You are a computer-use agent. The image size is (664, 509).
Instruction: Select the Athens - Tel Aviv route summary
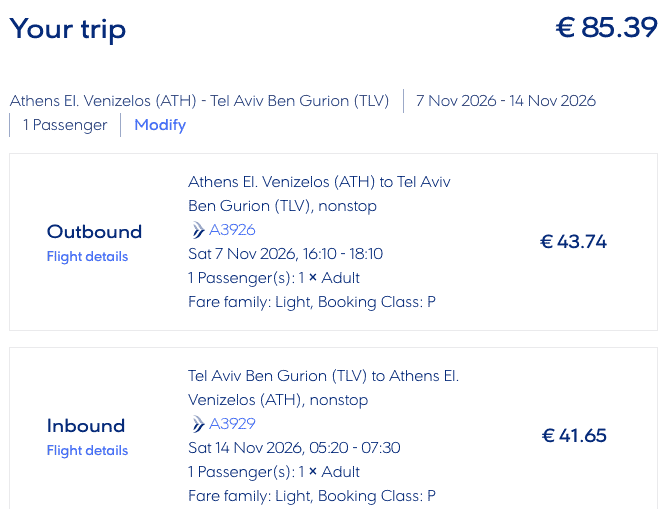[200, 101]
